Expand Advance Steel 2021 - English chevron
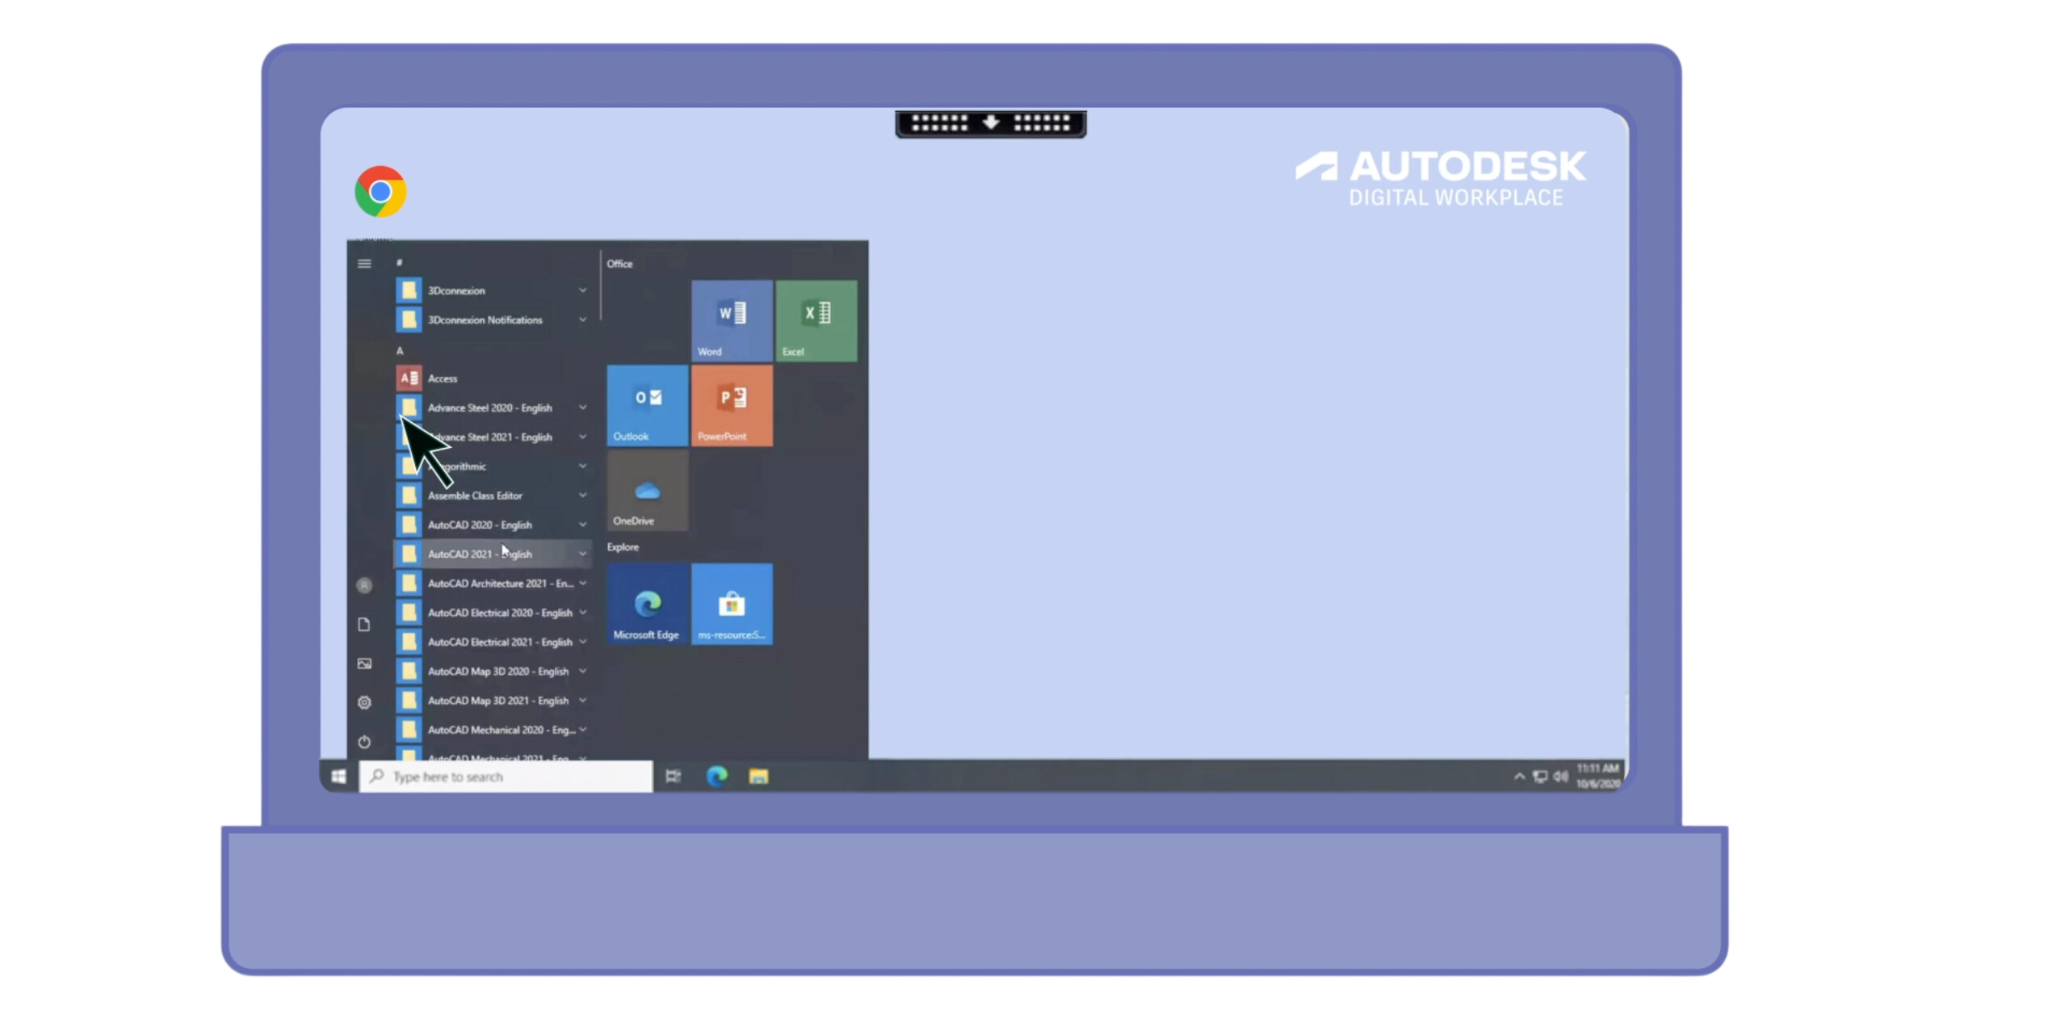 pos(583,437)
